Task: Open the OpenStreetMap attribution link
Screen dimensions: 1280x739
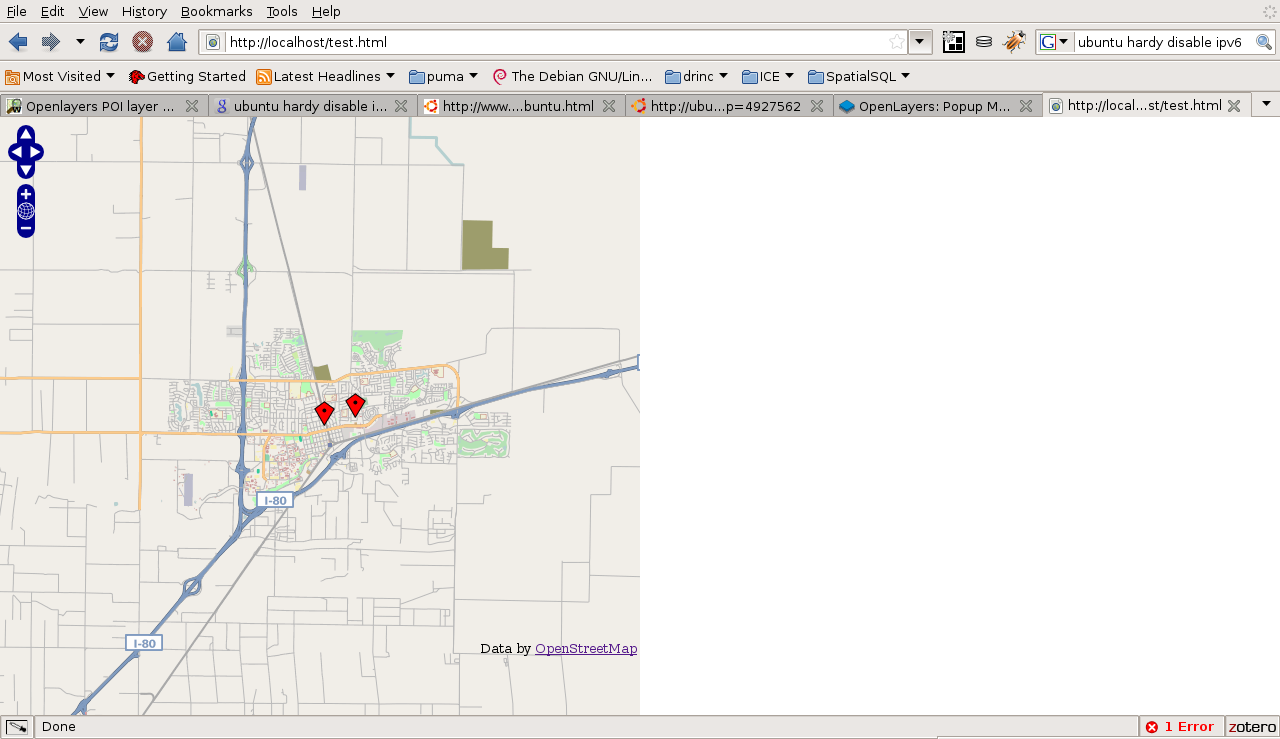Action: 586,648
